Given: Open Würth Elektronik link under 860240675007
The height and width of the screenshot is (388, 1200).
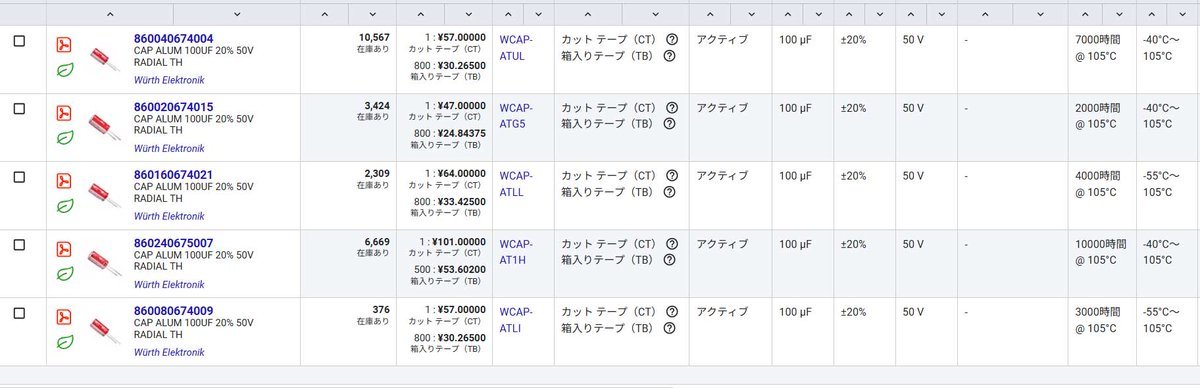Looking at the screenshot, I should pyautogui.click(x=169, y=284).
